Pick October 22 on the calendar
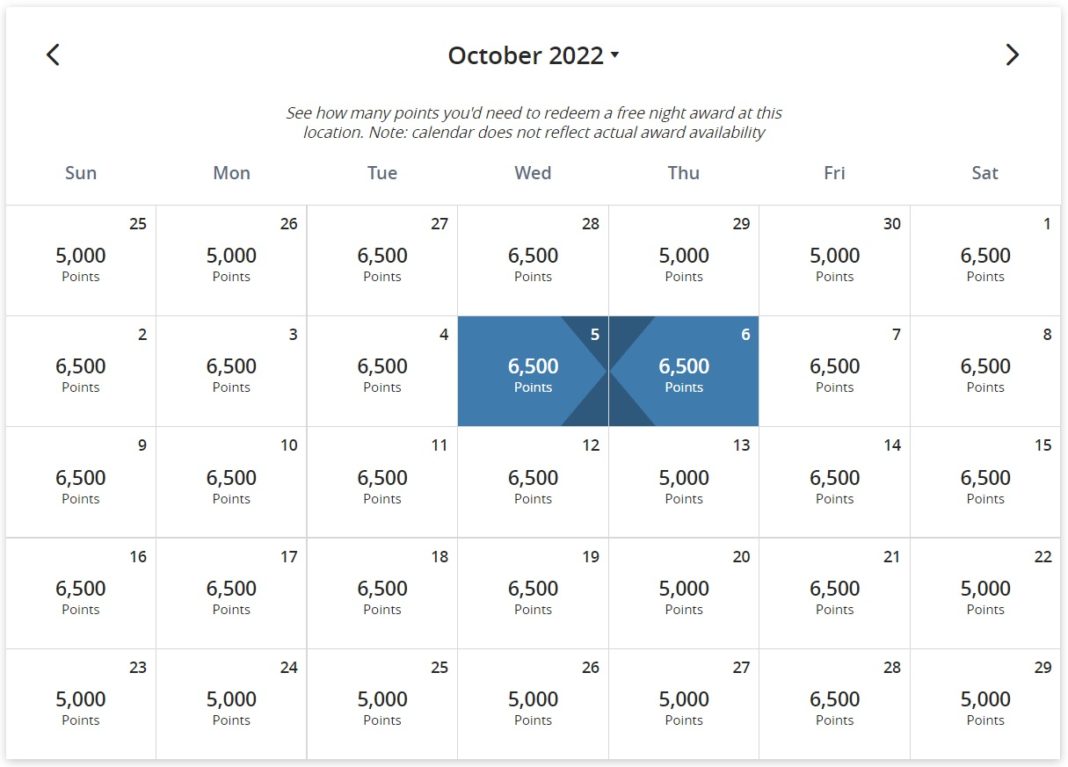 click(985, 592)
